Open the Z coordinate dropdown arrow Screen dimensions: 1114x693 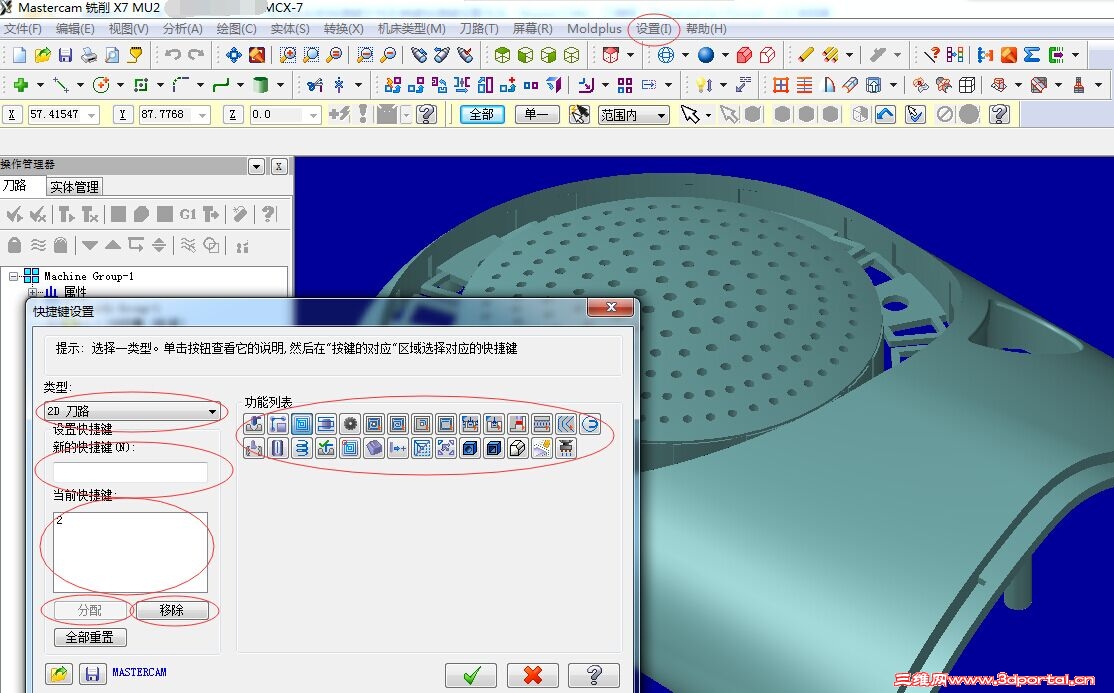(x=313, y=114)
